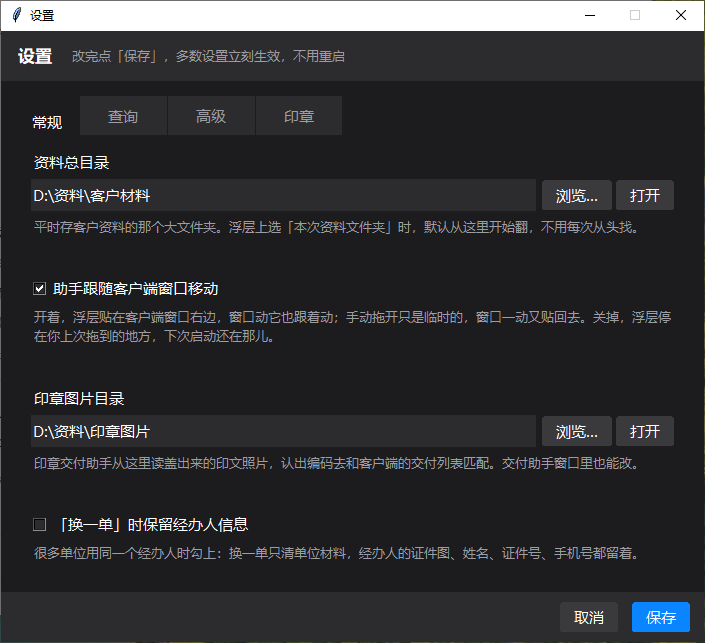Click the feather app icon in title bar
This screenshot has height=643, width=705.
[x=17, y=15]
